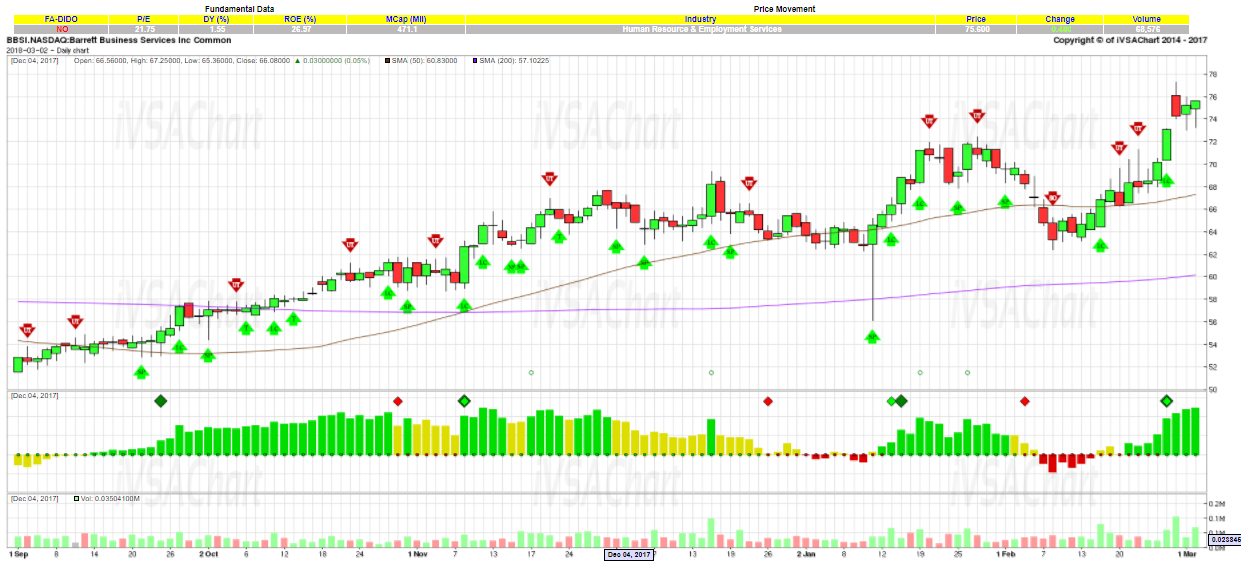Click the 78 price level on the right axis

1211,75
